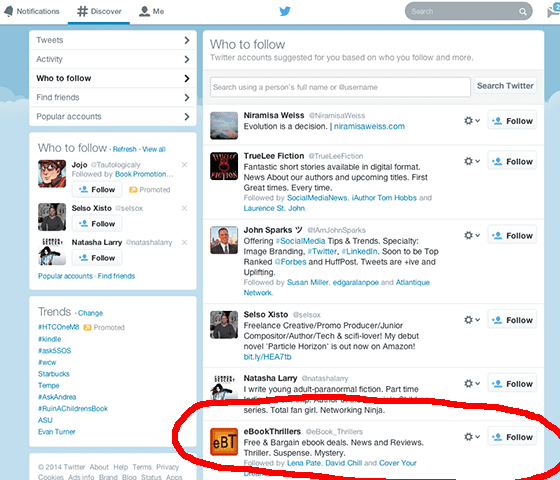560x480 pixels.
Task: Open the bit.ly/HEA7tb link
Action: (268, 357)
